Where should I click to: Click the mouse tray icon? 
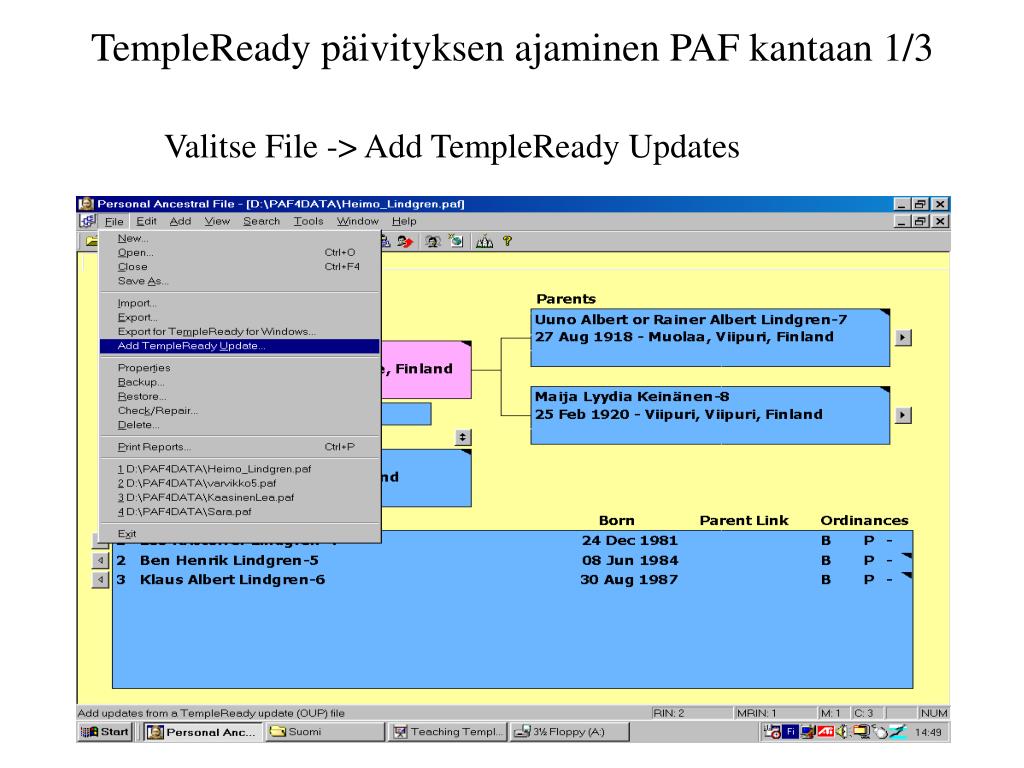click(879, 732)
